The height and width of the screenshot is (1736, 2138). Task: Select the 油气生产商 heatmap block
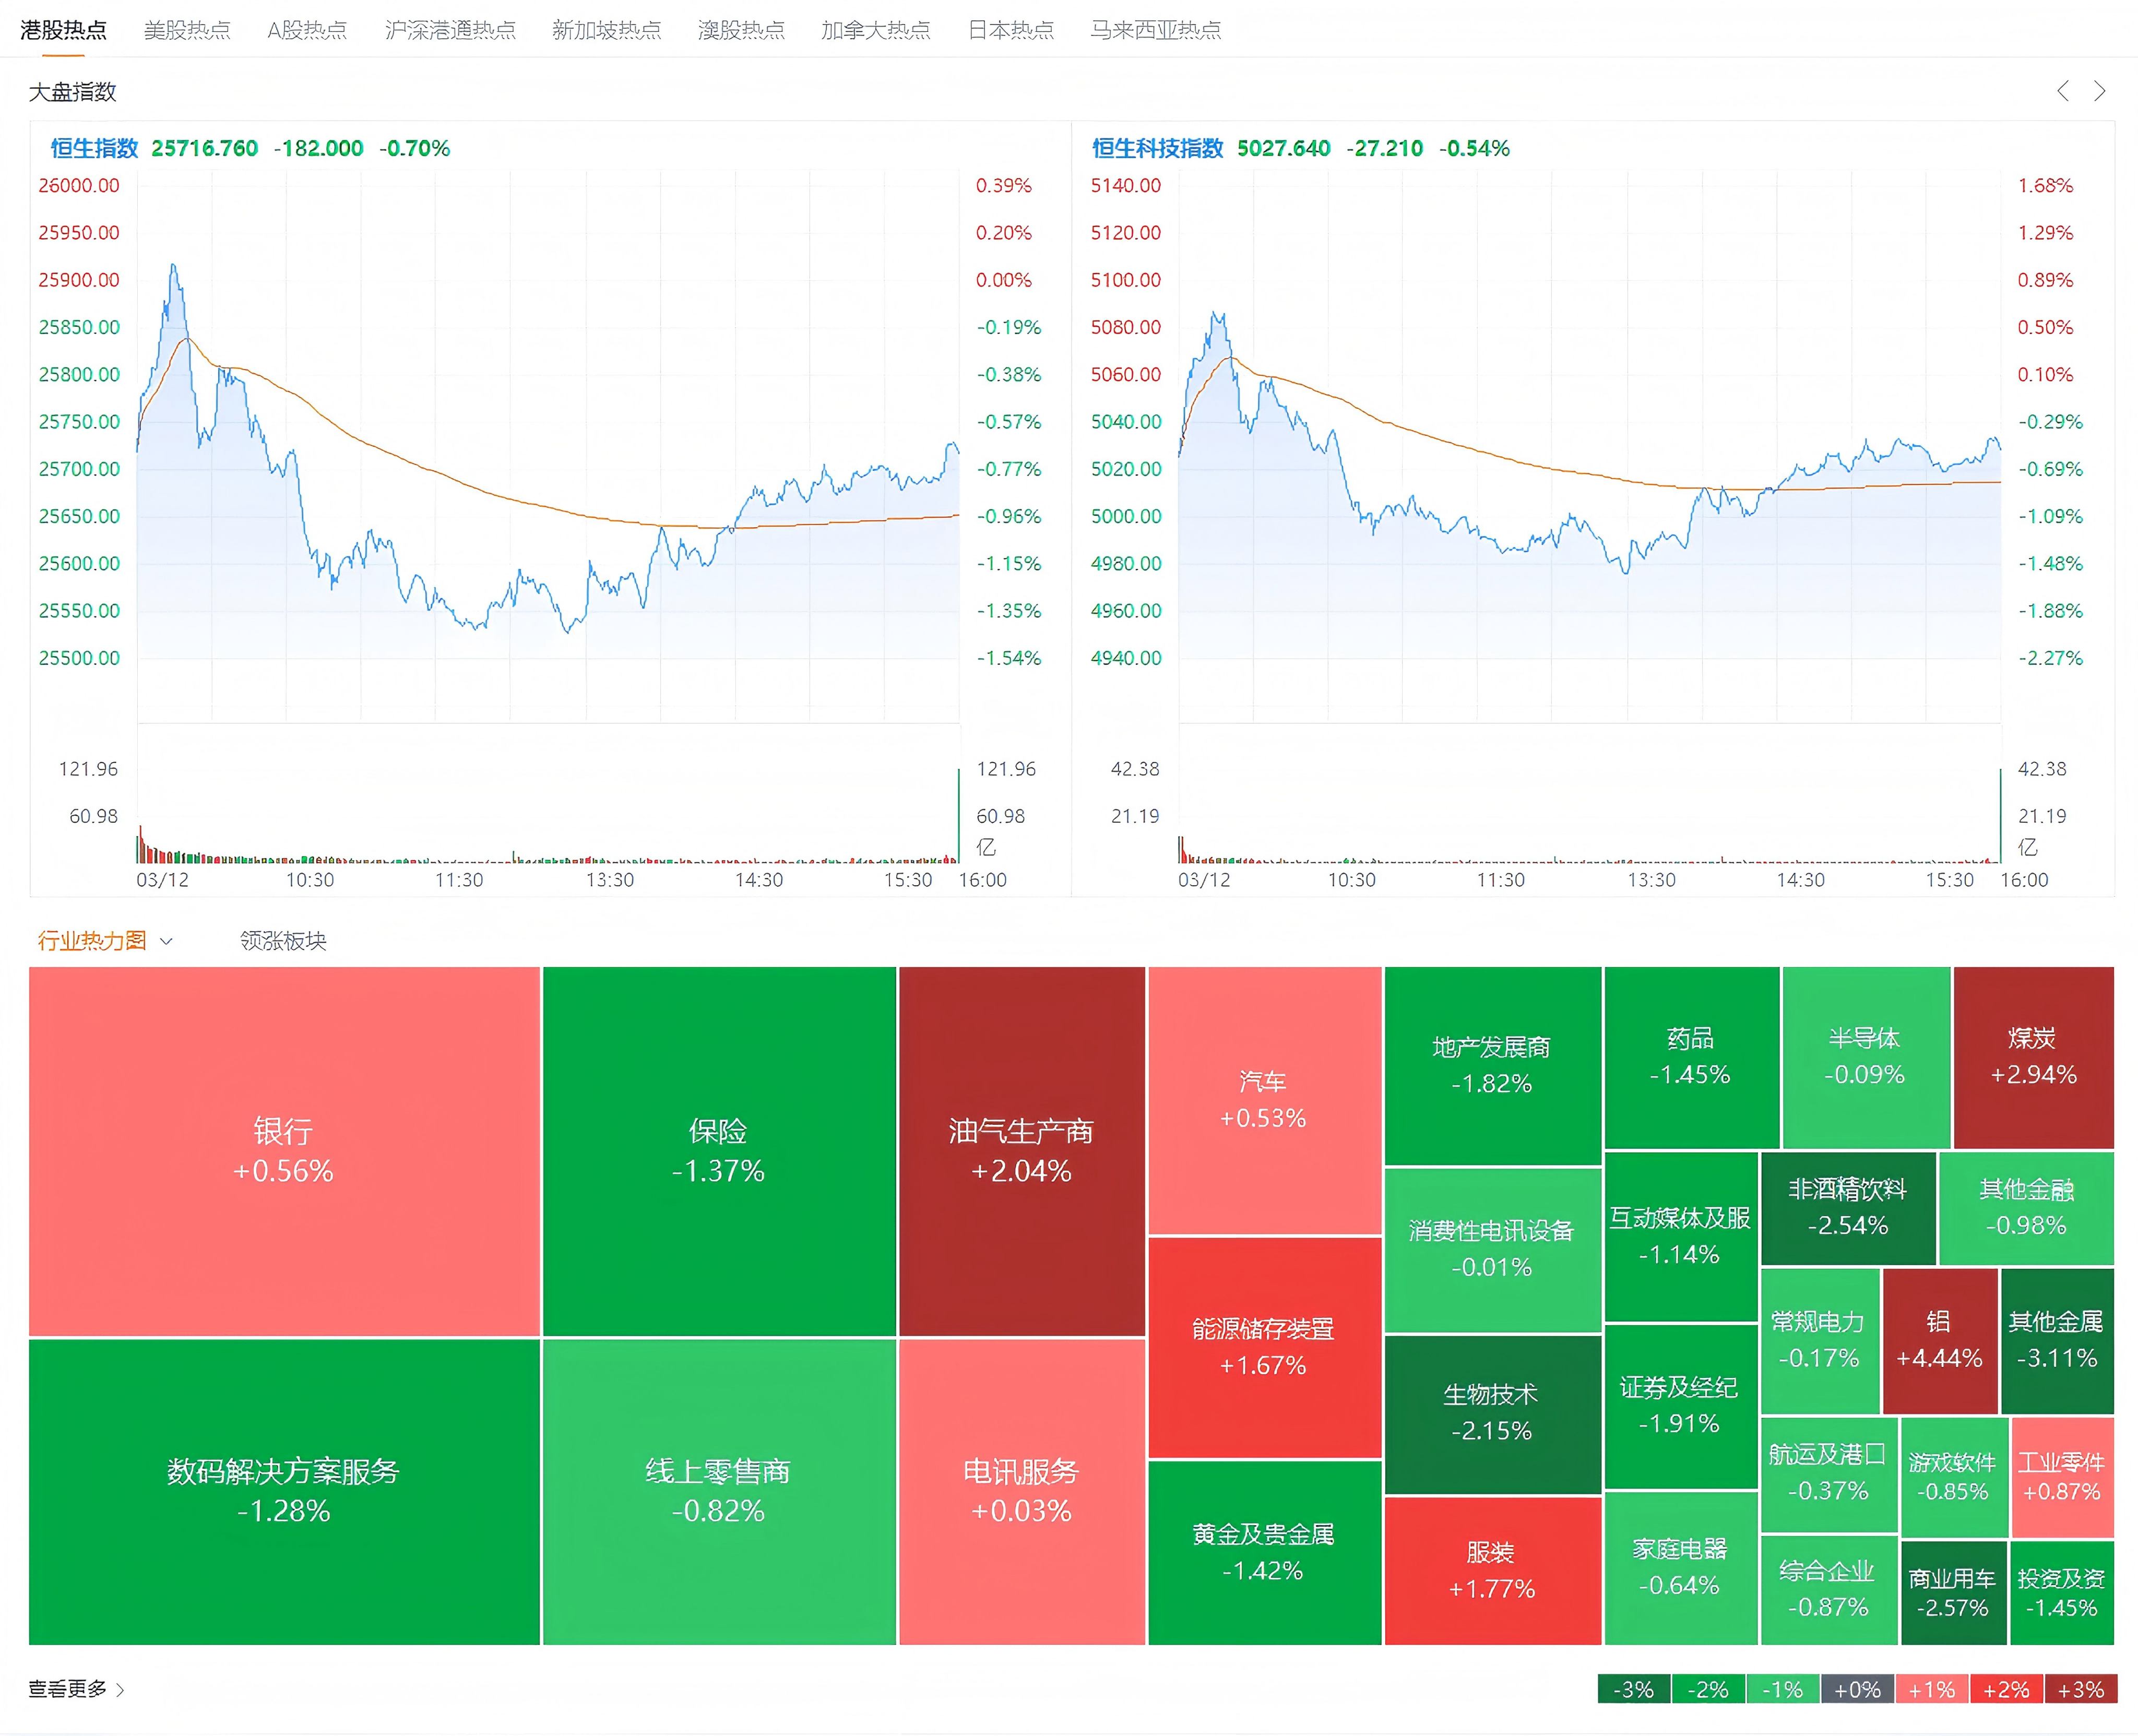coord(1021,1150)
